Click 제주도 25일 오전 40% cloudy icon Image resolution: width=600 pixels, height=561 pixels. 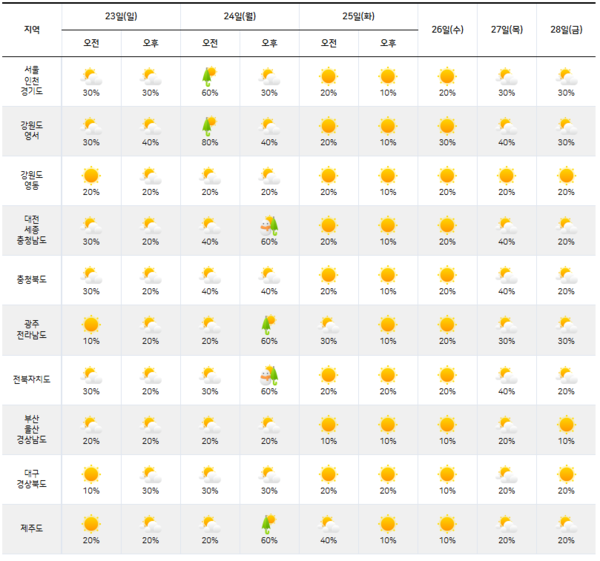pos(328,523)
